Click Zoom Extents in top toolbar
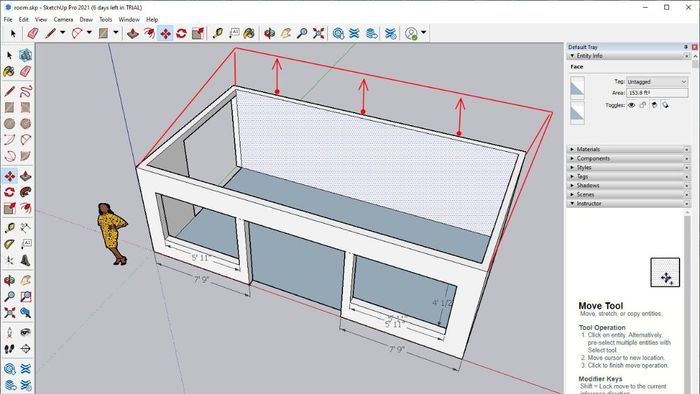700x394 pixels. (318, 33)
